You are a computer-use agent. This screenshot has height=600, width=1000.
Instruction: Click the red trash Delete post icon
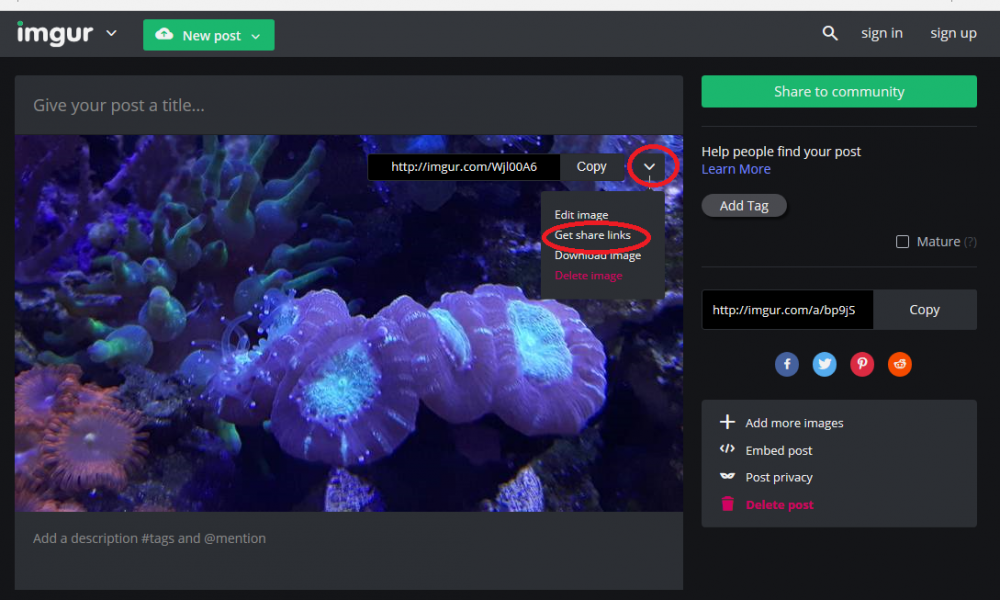click(728, 505)
